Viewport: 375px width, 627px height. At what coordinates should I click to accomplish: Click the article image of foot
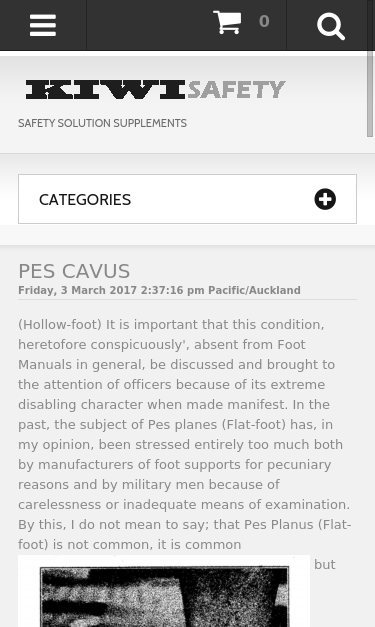(x=164, y=591)
